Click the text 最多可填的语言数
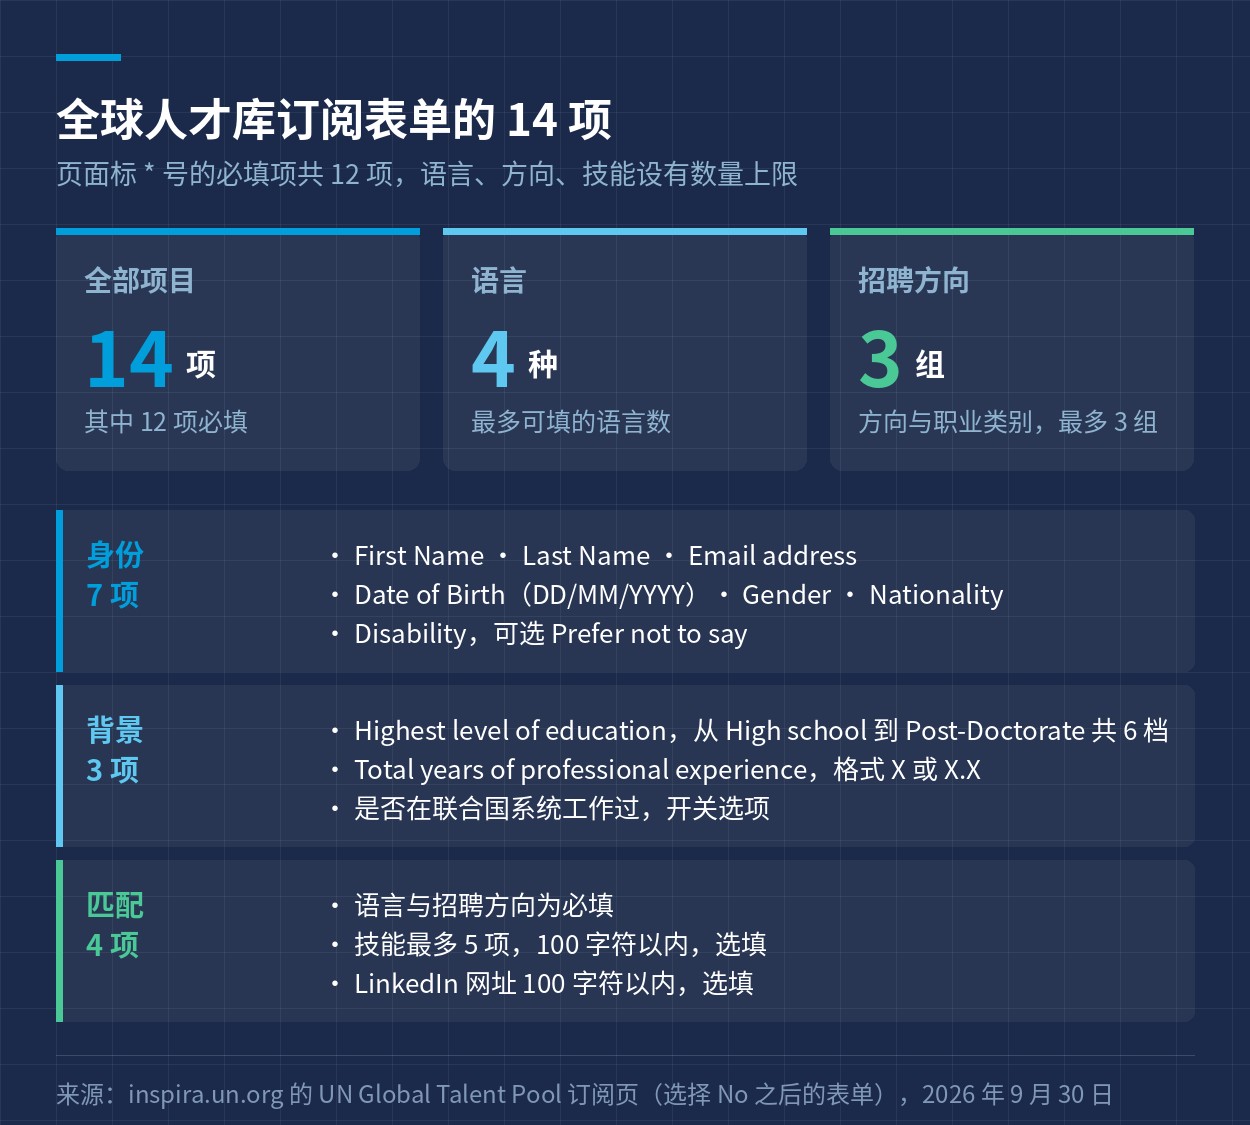Image resolution: width=1250 pixels, height=1125 pixels. [x=571, y=421]
